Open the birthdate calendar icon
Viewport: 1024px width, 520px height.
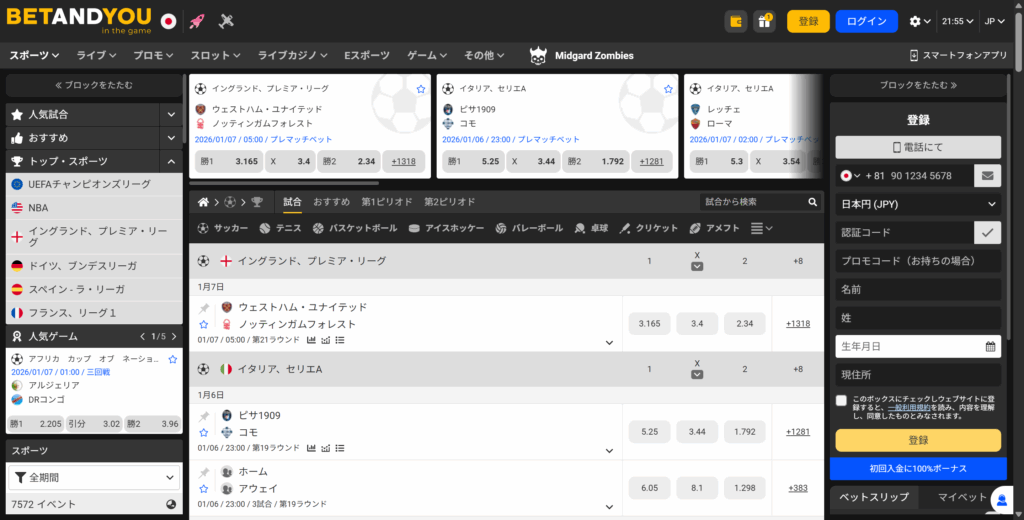[x=990, y=346]
